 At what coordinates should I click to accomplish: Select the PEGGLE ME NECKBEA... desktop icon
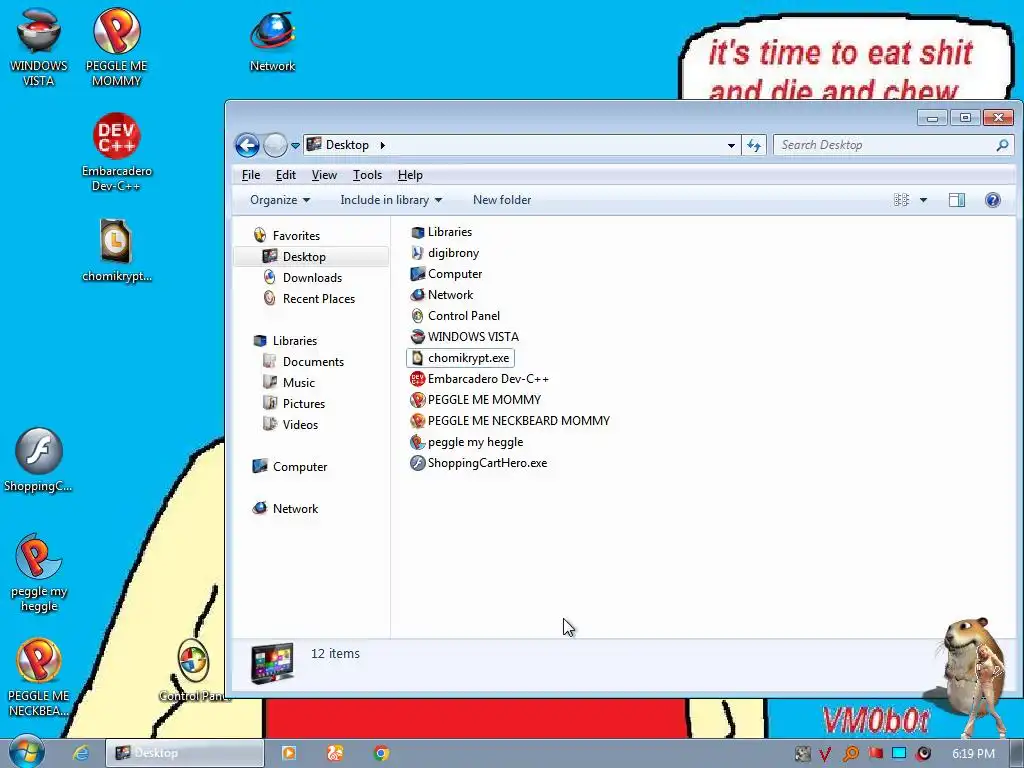pos(39,677)
